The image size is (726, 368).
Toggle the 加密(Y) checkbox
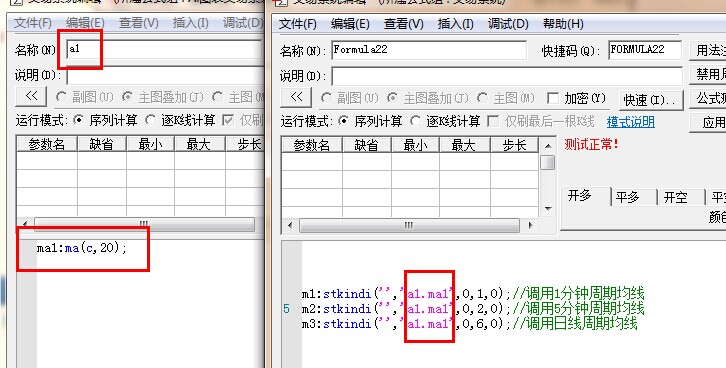(552, 98)
